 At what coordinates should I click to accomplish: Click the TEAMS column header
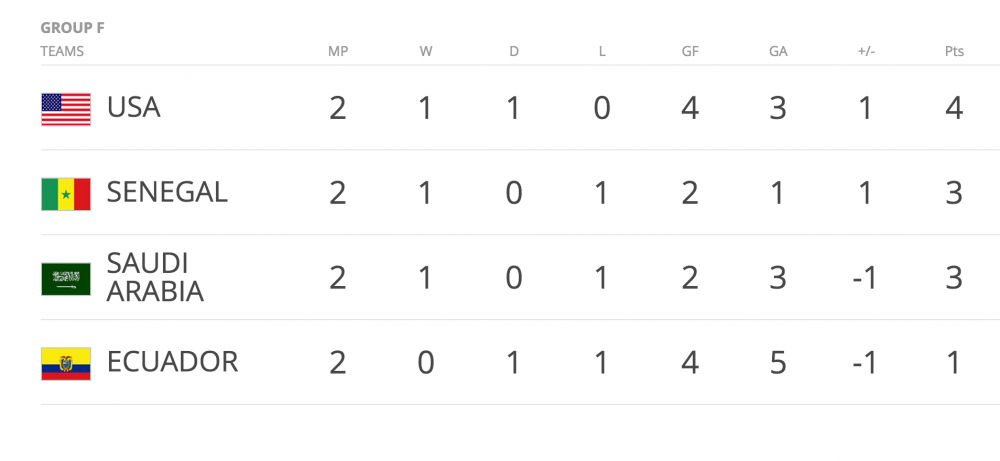coord(62,51)
